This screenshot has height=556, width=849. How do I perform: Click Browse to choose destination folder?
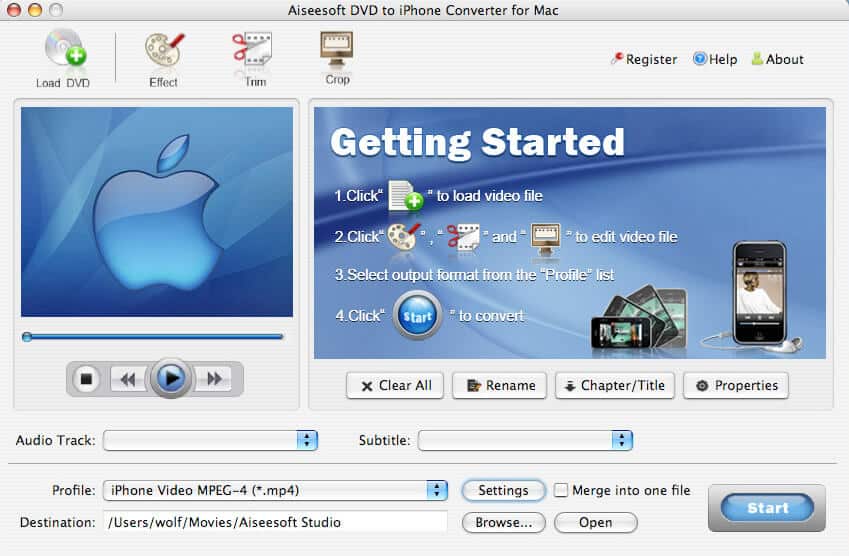(x=504, y=522)
